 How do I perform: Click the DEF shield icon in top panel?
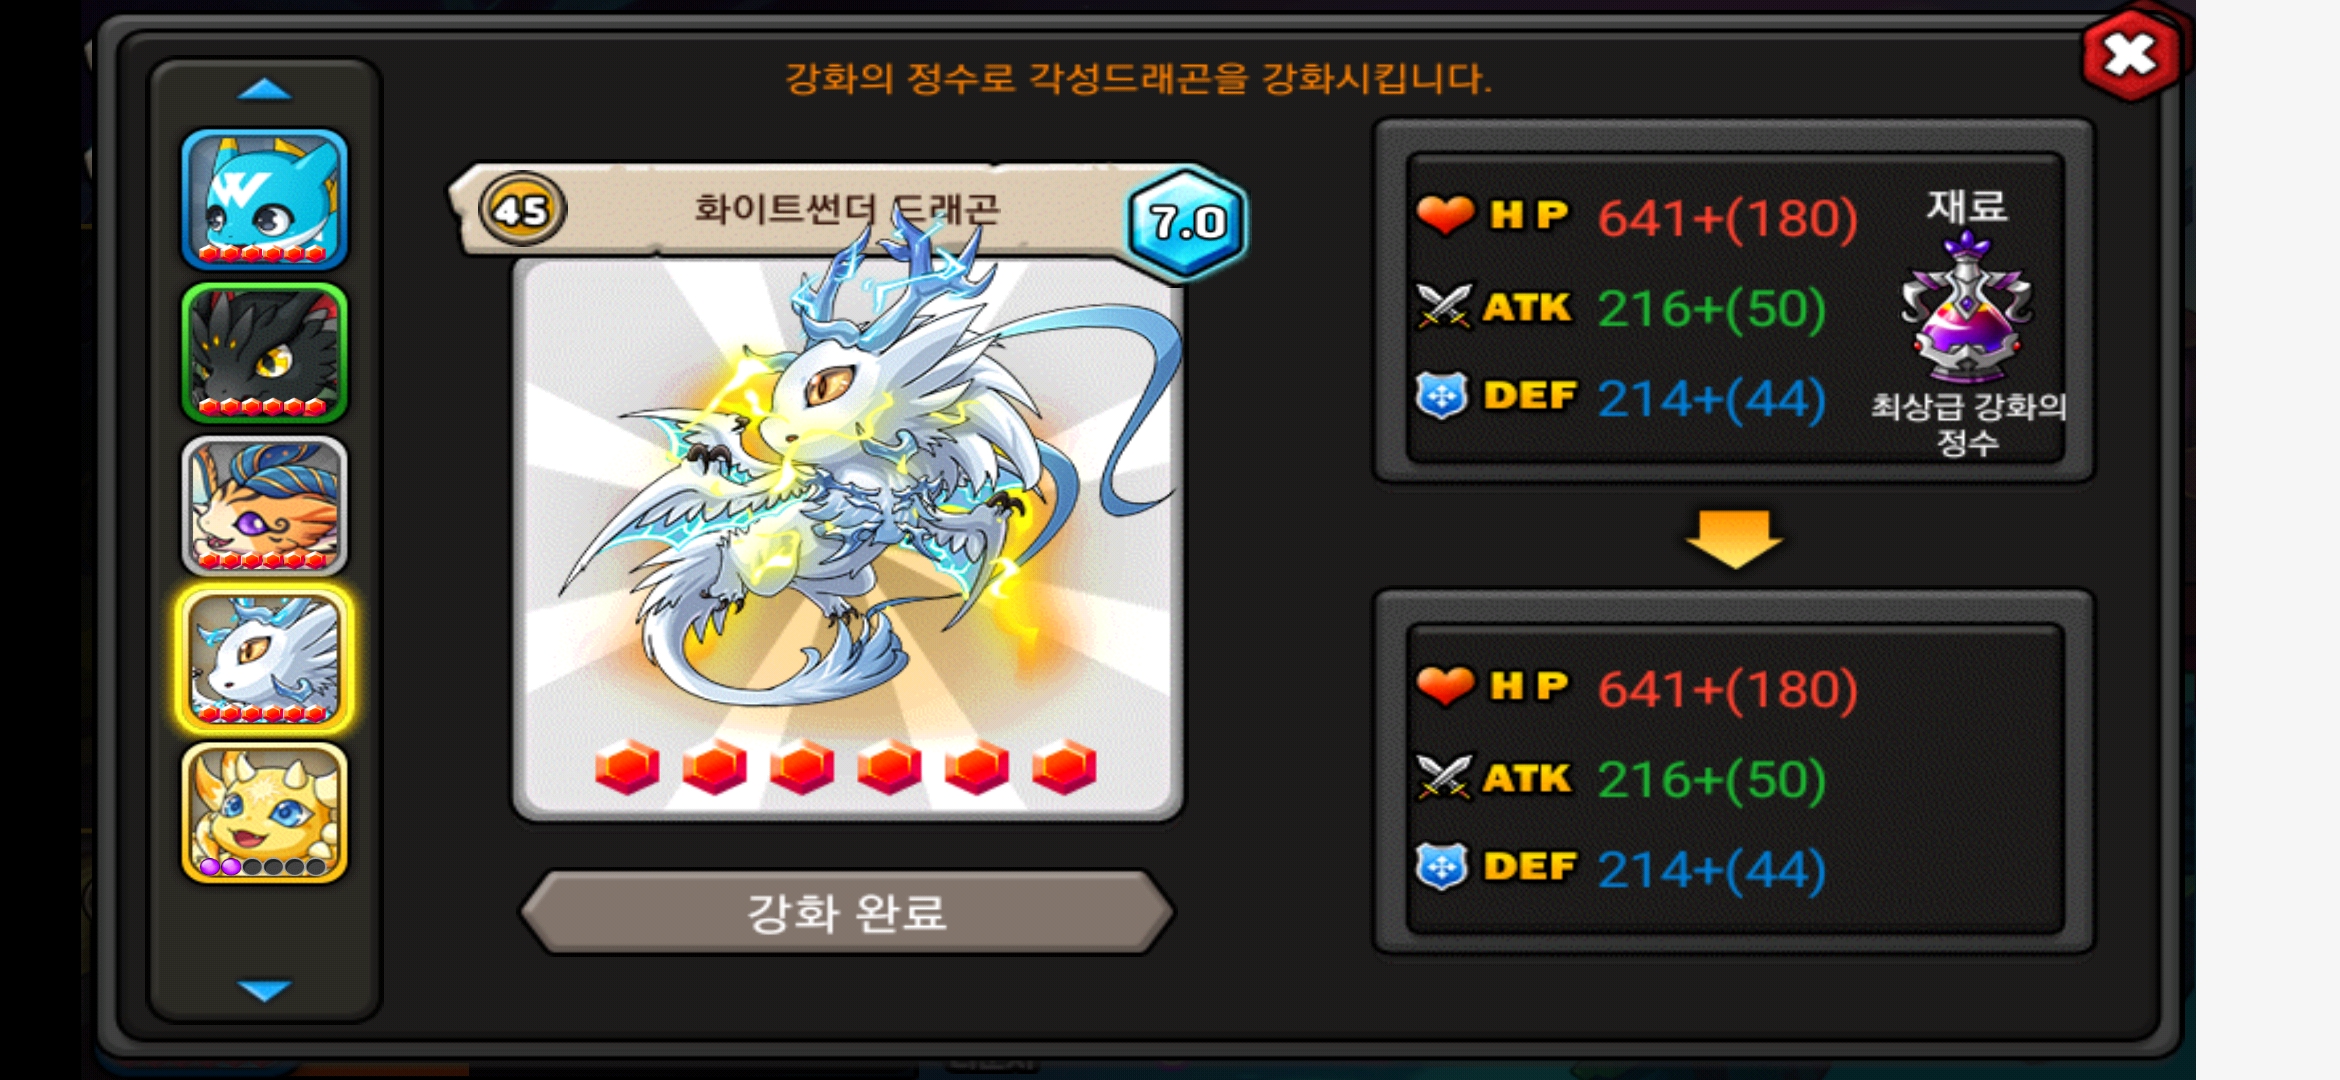coord(1442,396)
